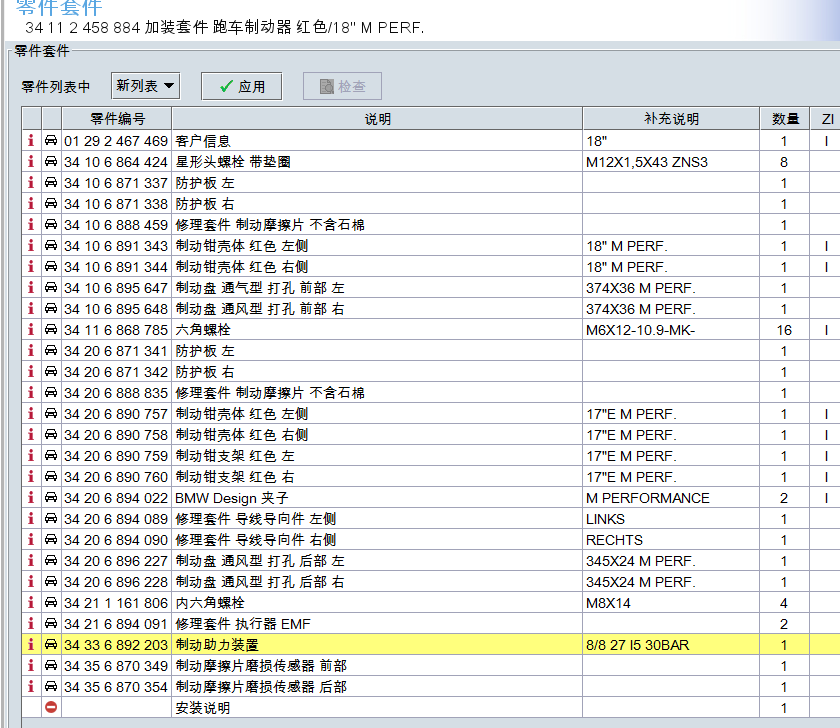Click the 检查 button
Screen dimensions: 840x728
(x=342, y=87)
